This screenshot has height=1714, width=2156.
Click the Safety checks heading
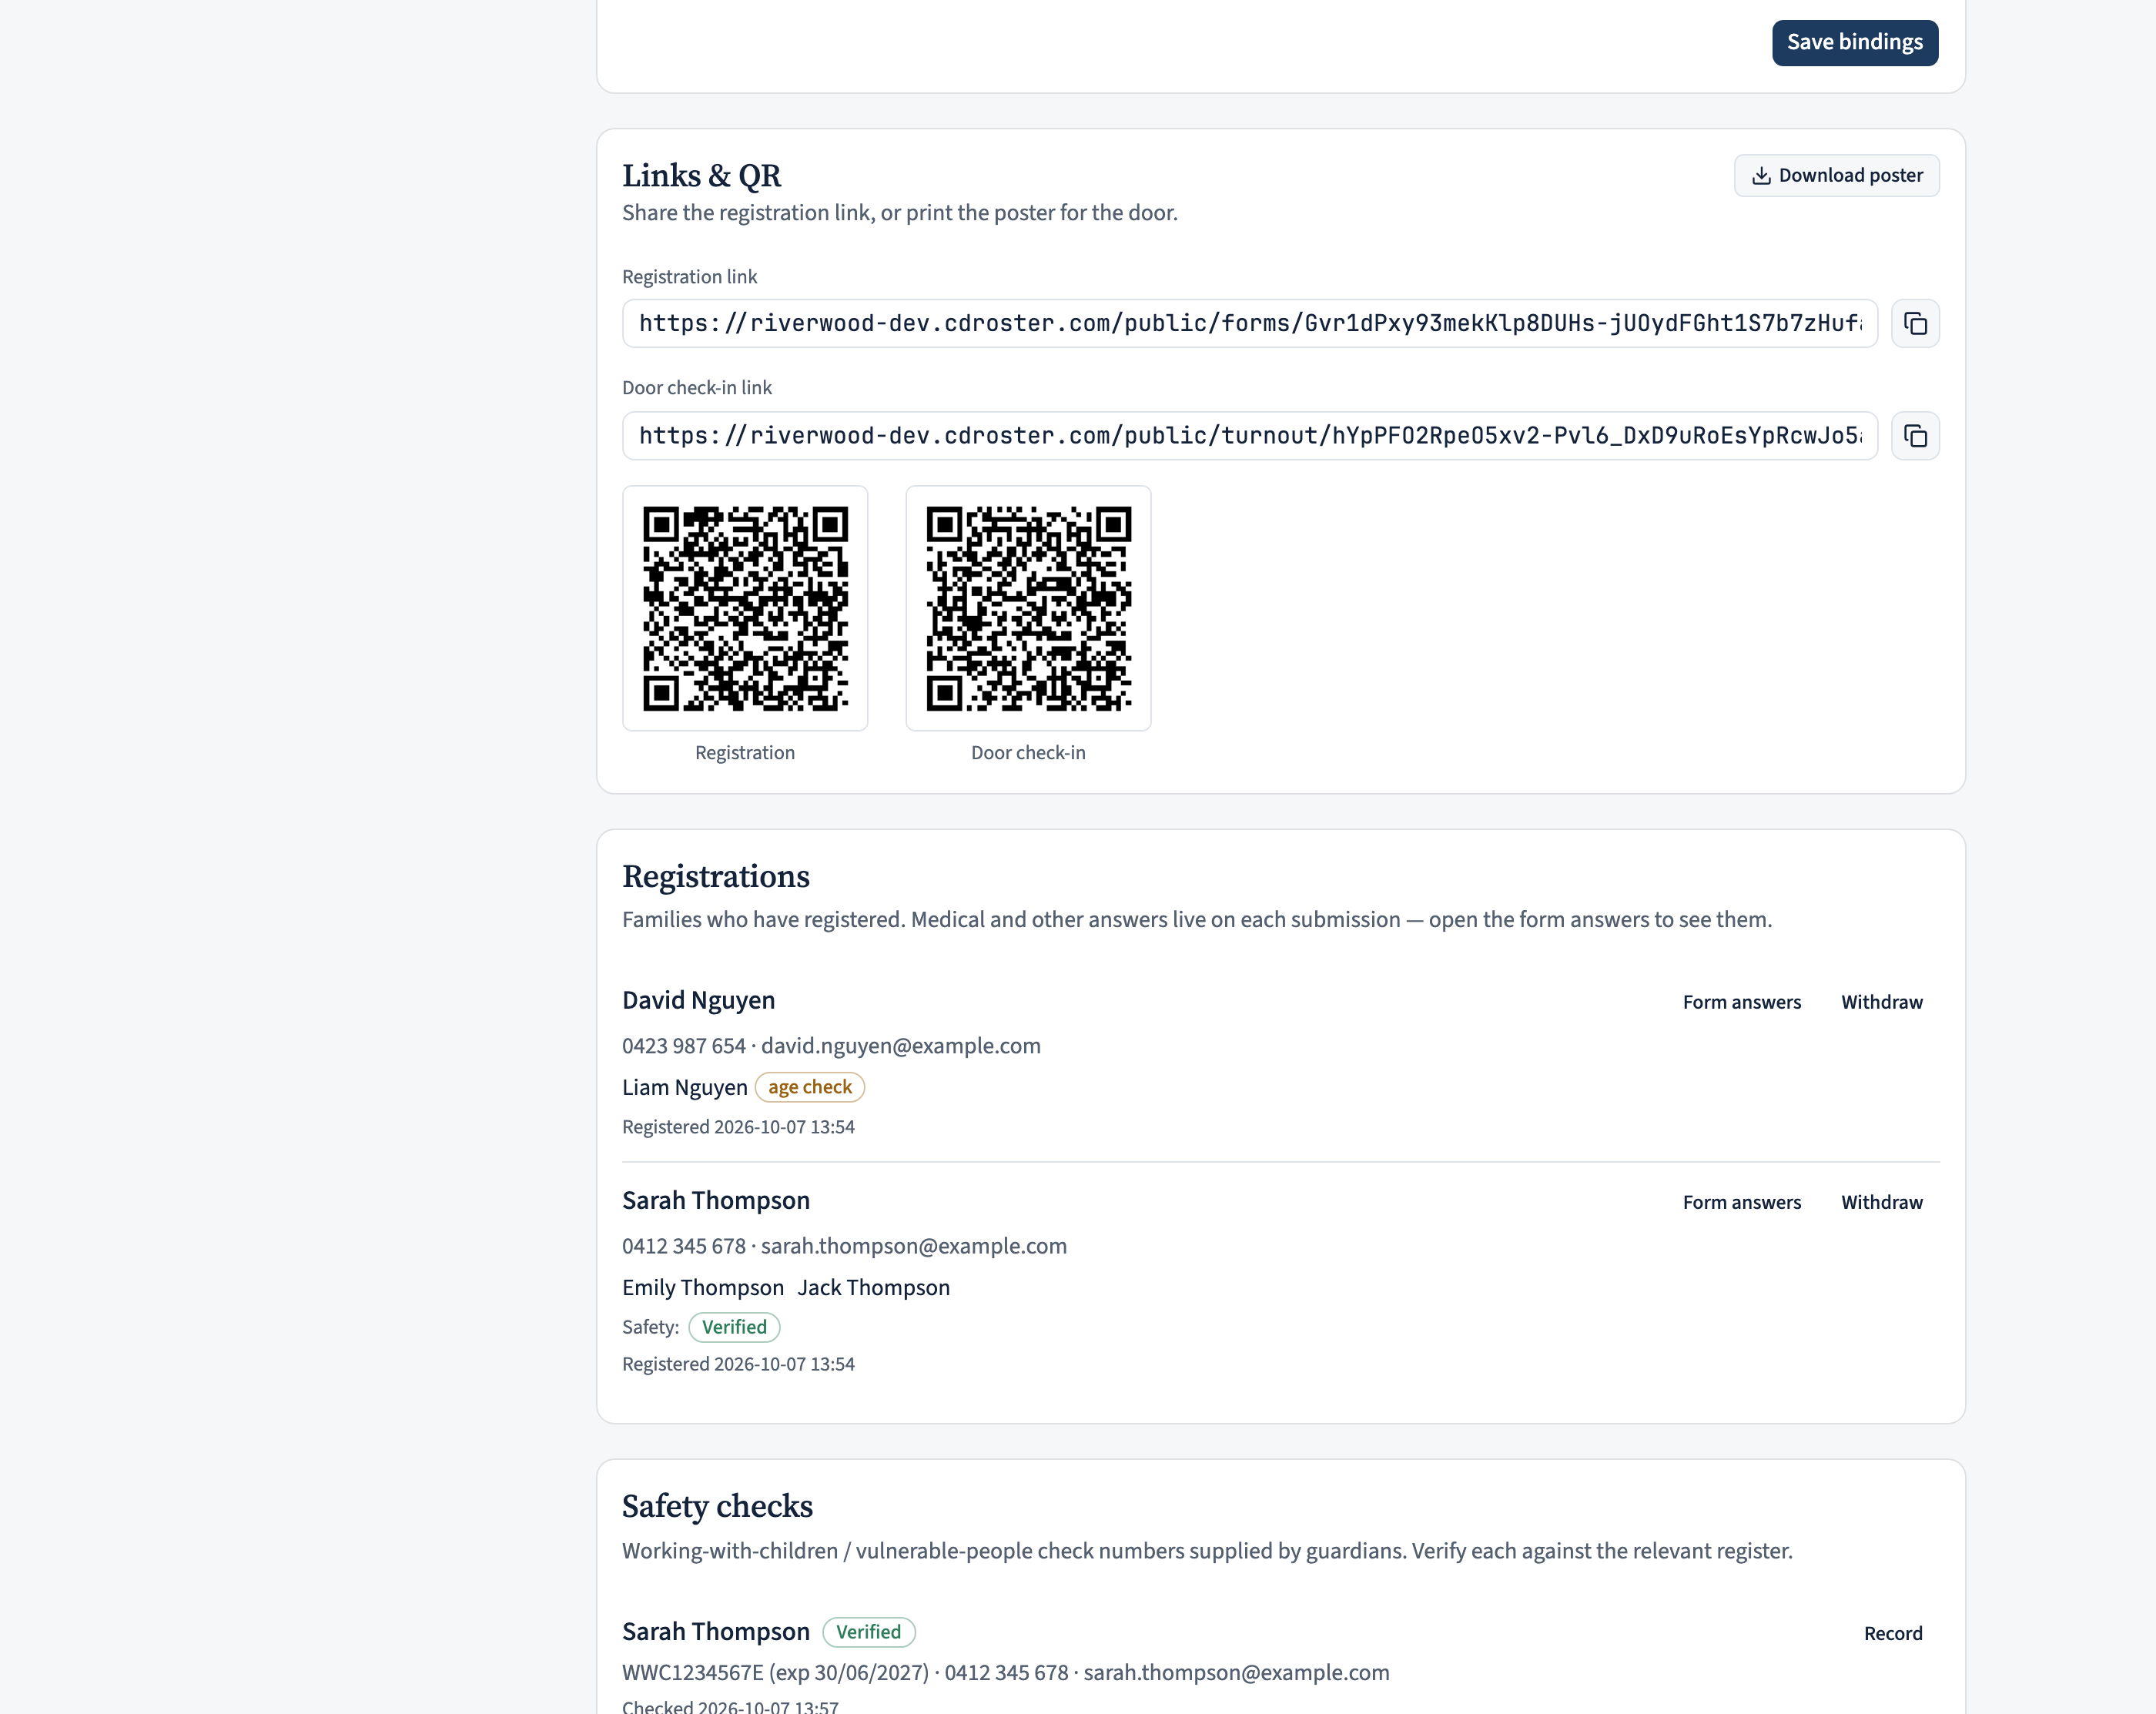coord(717,1507)
